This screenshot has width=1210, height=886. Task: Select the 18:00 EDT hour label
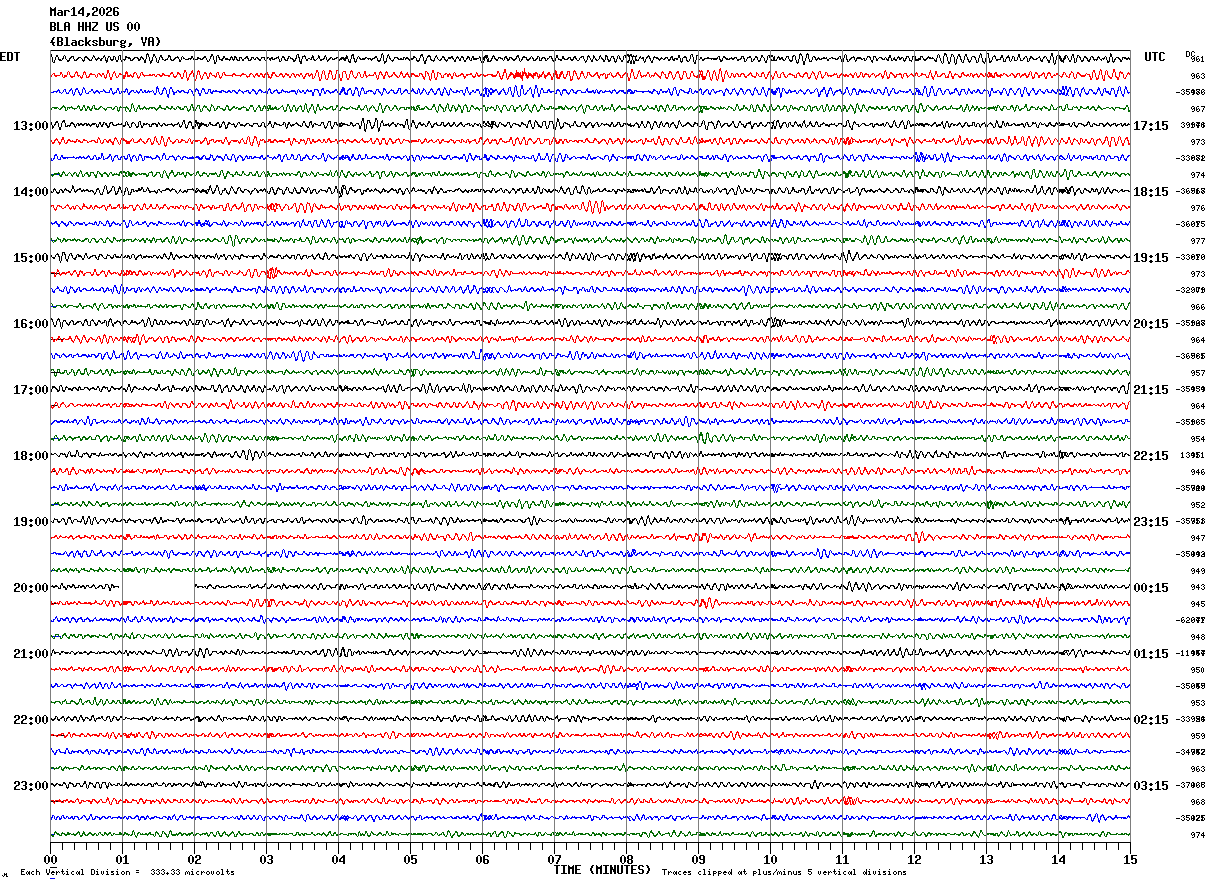click(x=30, y=456)
